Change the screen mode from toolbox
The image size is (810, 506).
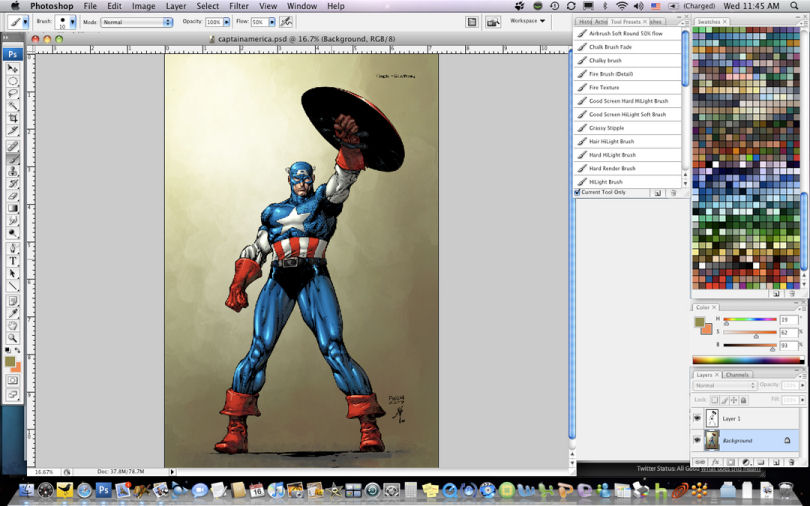tap(13, 395)
